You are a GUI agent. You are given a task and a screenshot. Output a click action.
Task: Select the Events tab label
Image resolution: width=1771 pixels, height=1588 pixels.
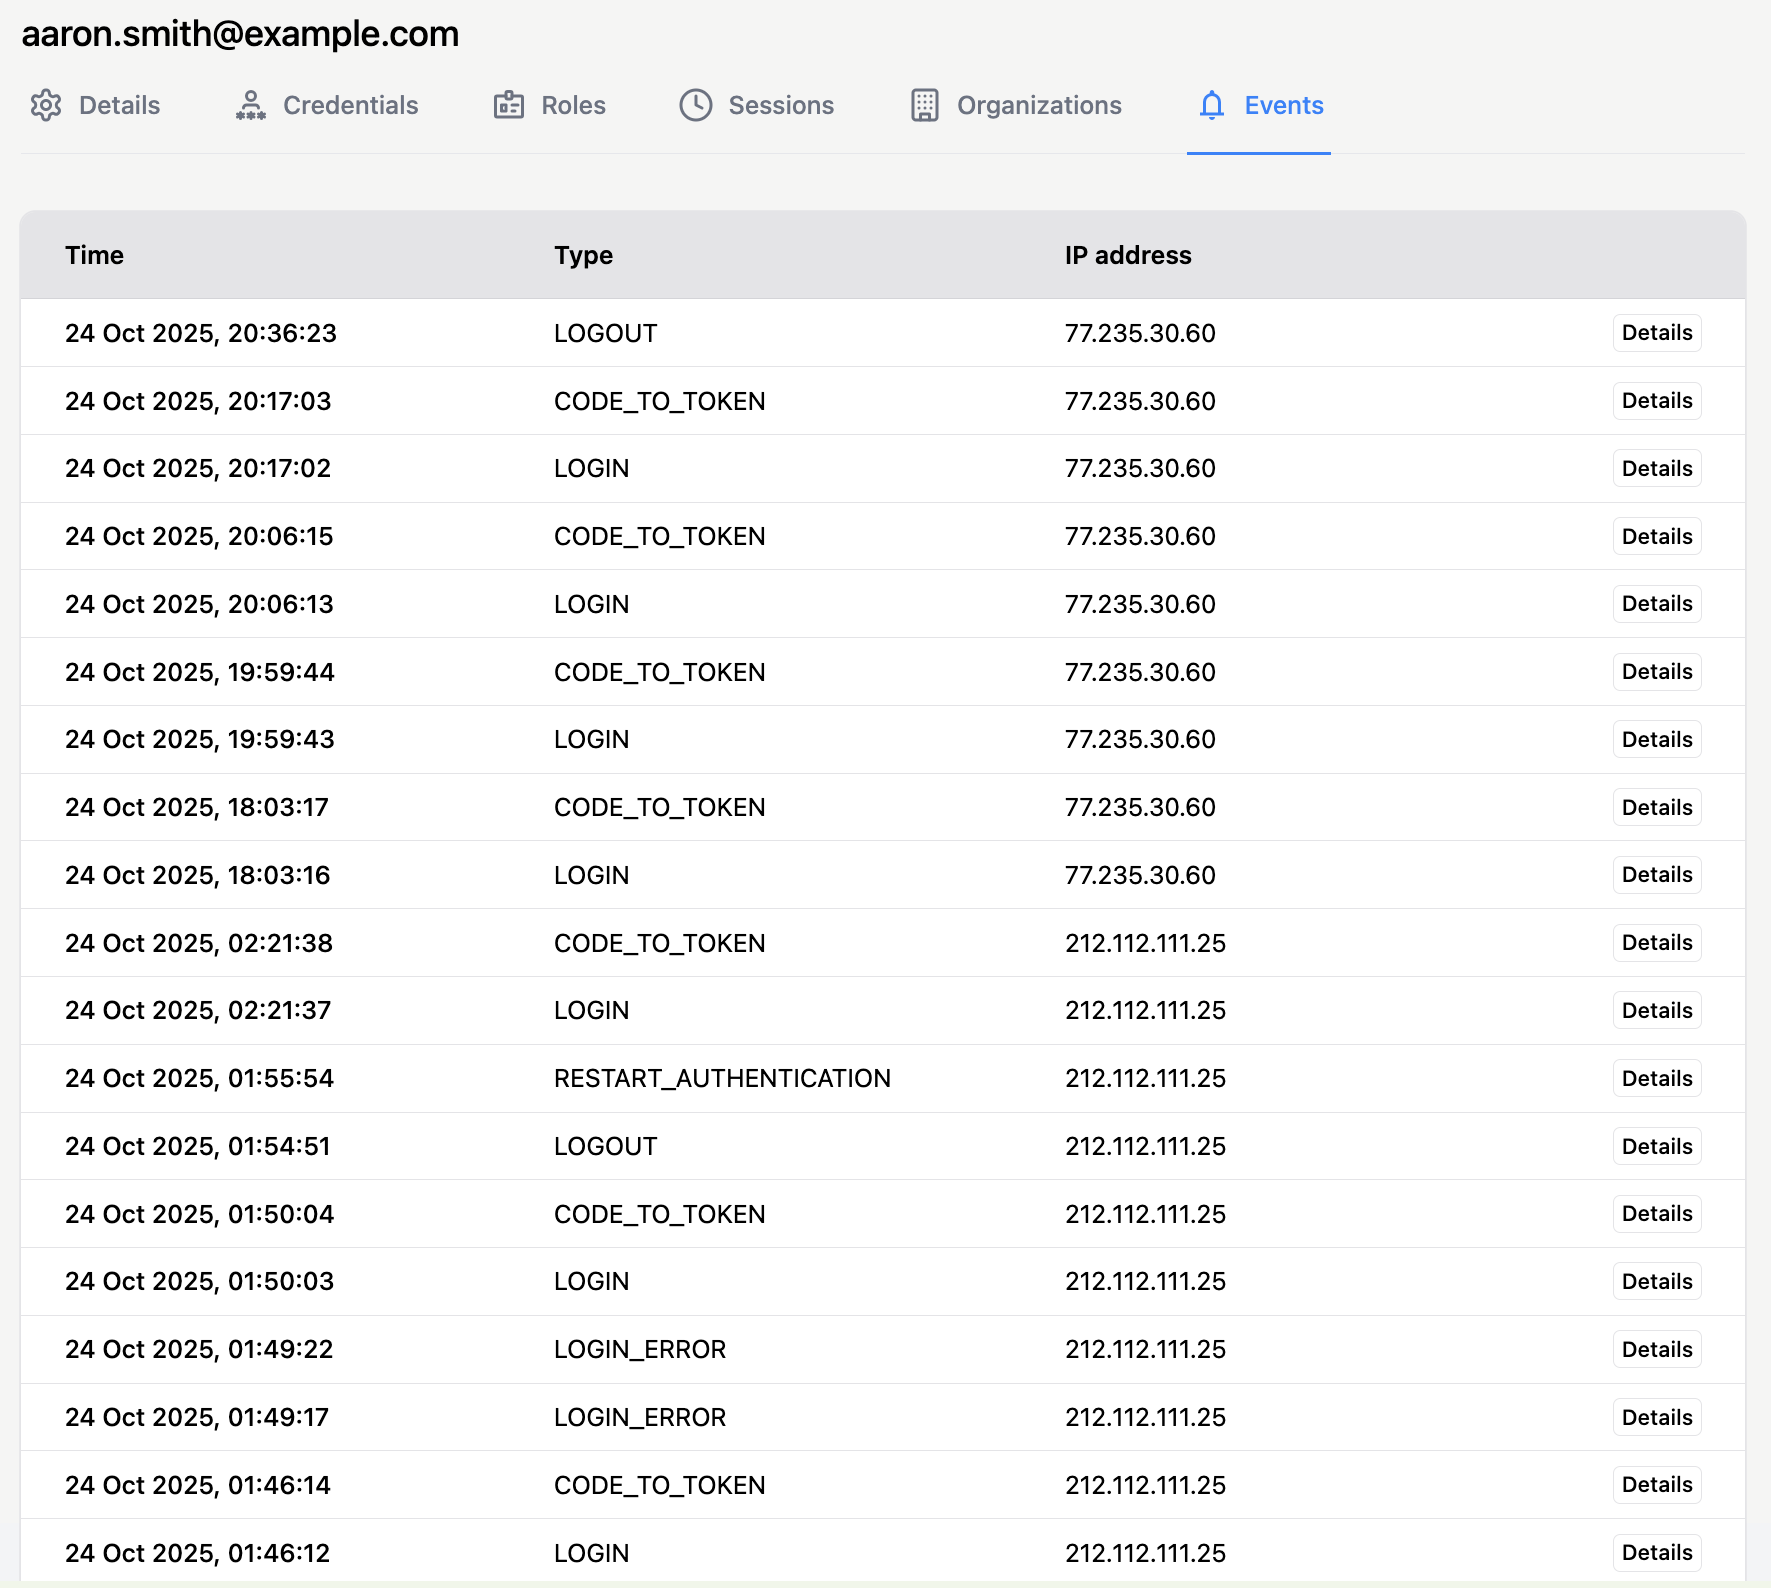pos(1283,105)
